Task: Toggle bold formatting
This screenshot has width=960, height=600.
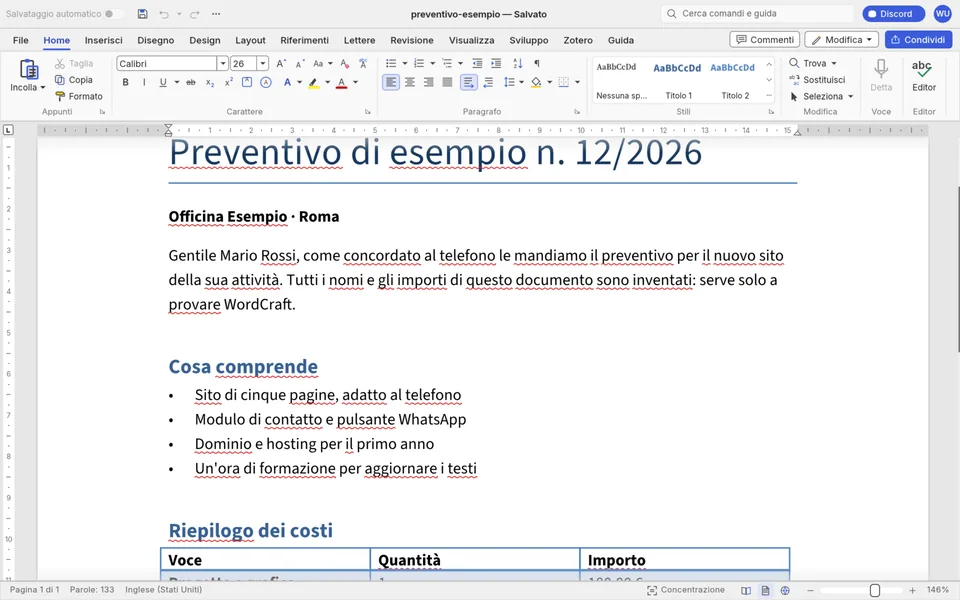Action: [126, 82]
